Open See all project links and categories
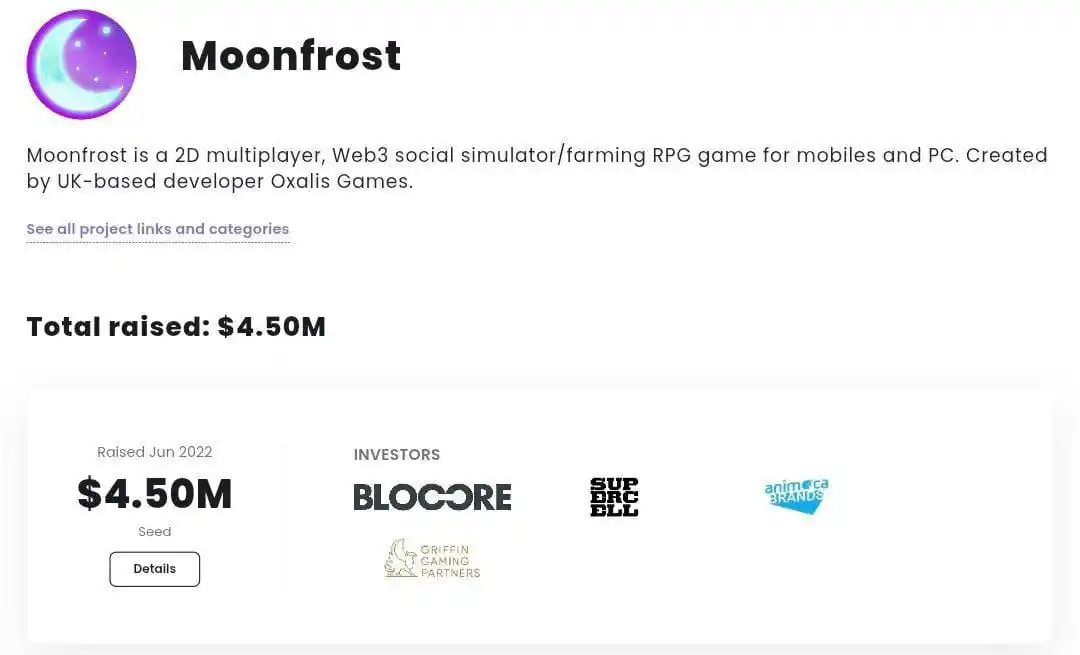The image size is (1080, 655). (x=158, y=229)
